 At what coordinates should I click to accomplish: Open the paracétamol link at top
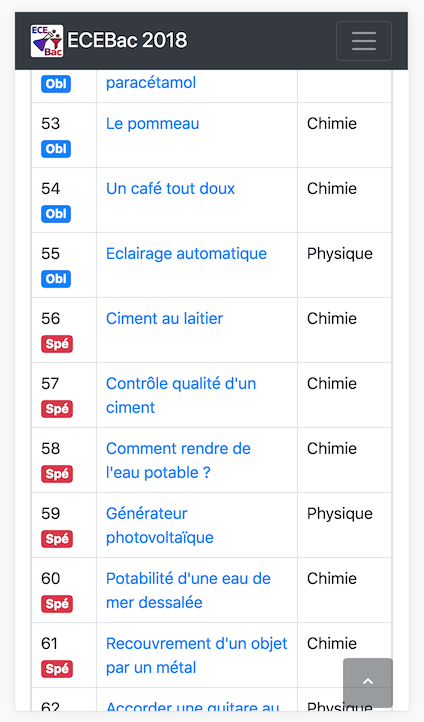point(151,83)
